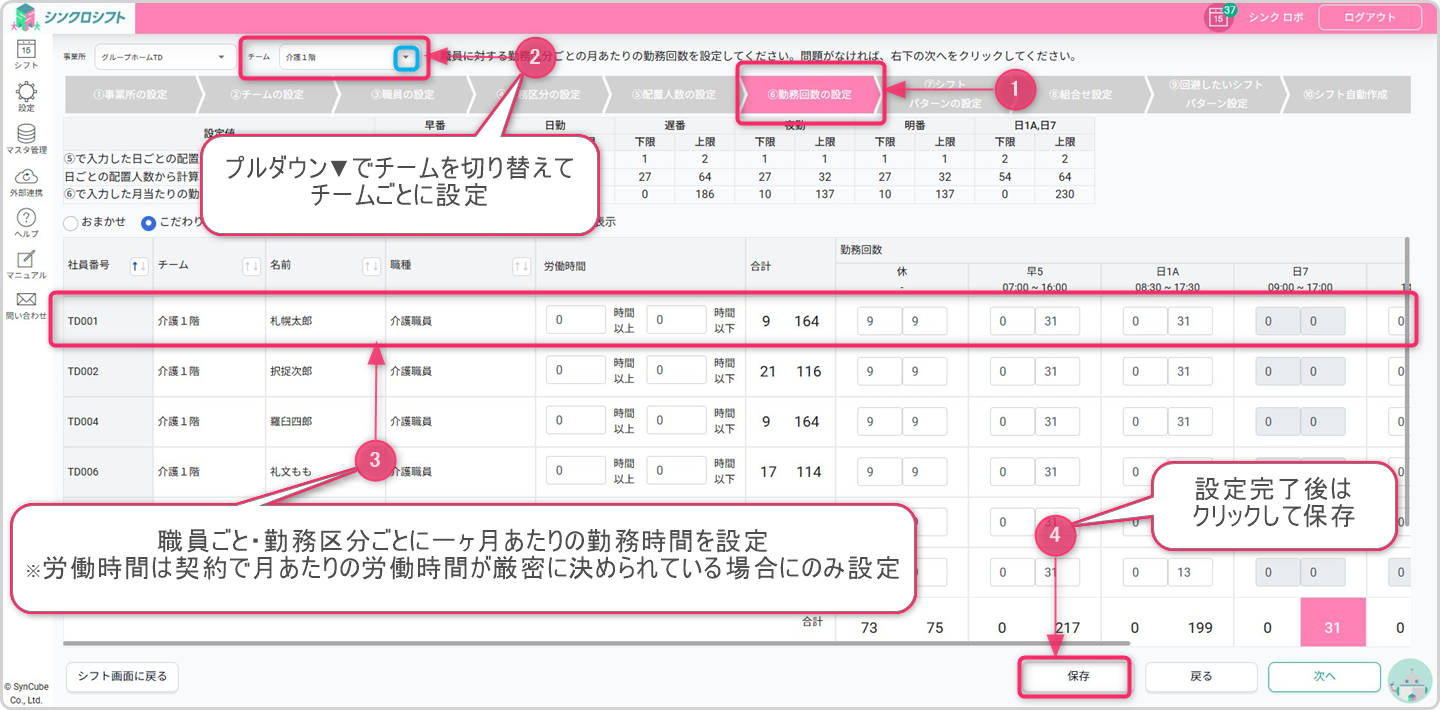Switch to step ②チームの設定
The image size is (1440, 710).
[x=268, y=95]
